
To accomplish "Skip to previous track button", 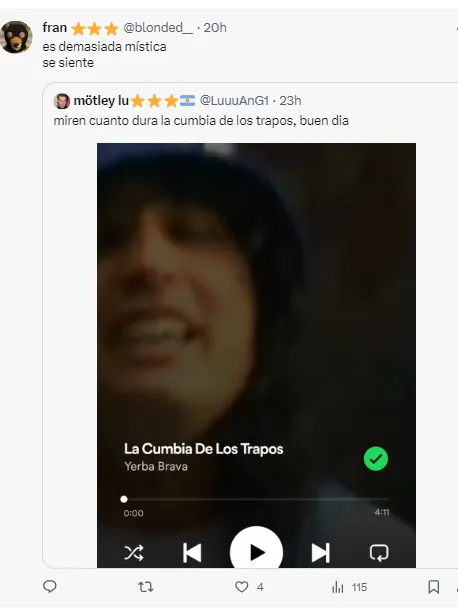I will click(192, 553).
